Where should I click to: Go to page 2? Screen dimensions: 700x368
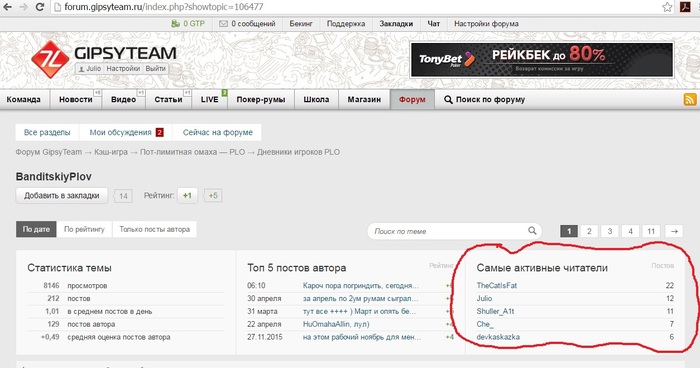589,231
